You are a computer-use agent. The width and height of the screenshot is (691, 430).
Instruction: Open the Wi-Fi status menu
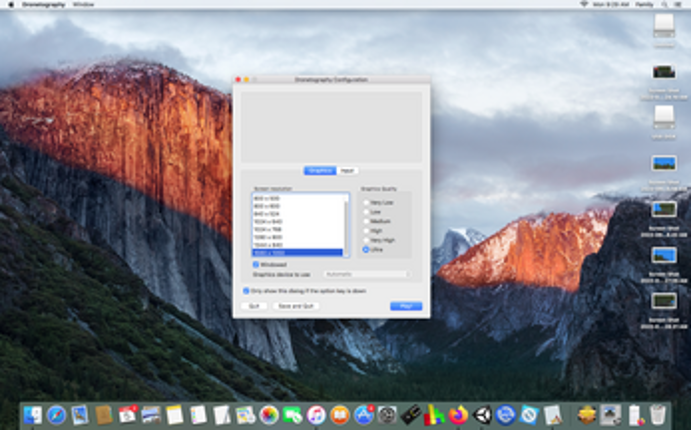coord(584,4)
